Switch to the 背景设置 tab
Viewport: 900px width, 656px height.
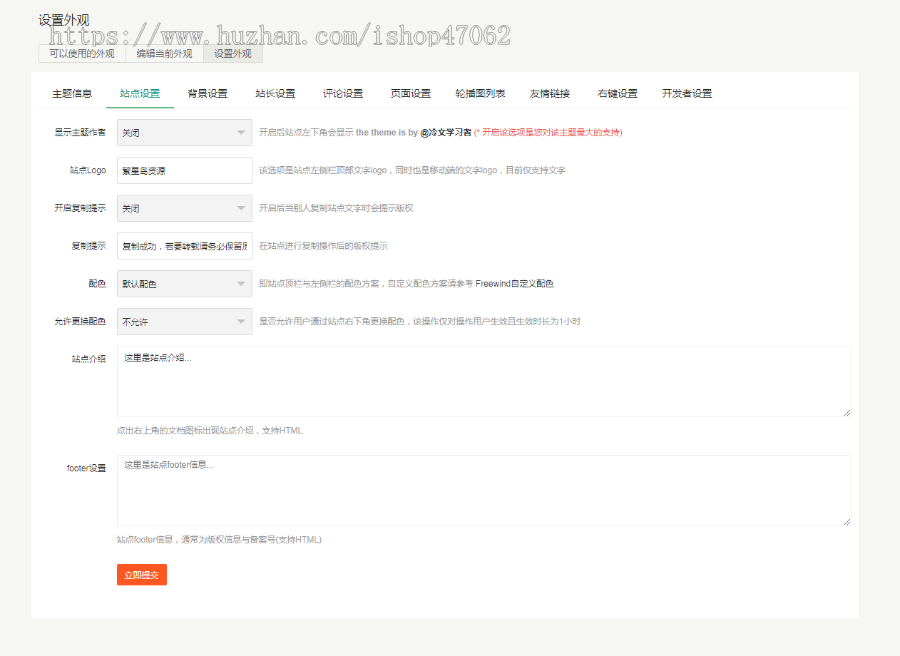(208, 94)
